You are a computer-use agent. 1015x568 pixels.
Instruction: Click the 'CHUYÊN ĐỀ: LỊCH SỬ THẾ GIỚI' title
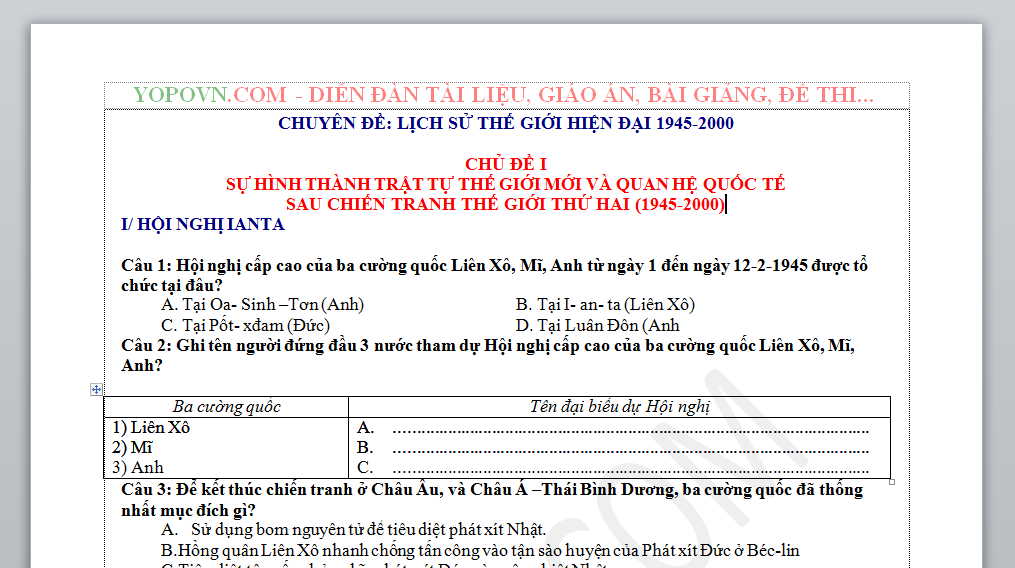505,124
